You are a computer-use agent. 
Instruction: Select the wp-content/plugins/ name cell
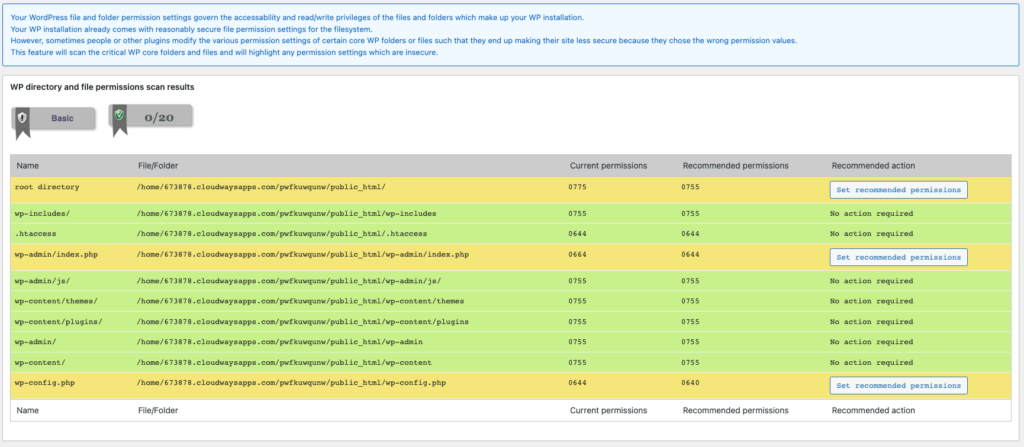click(59, 322)
